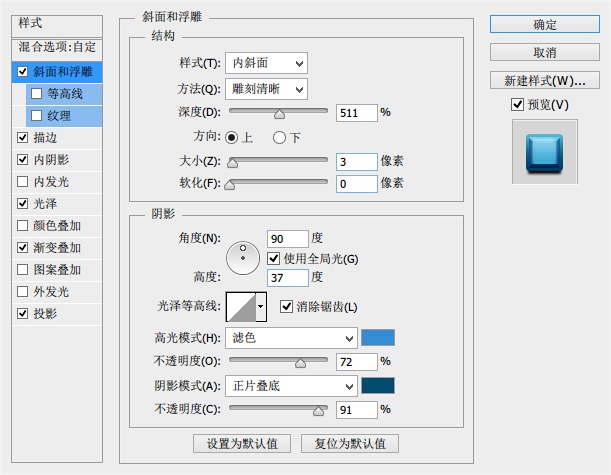Select the 下 direction radio button
Viewport: 611px width, 475px height.
[x=279, y=137]
